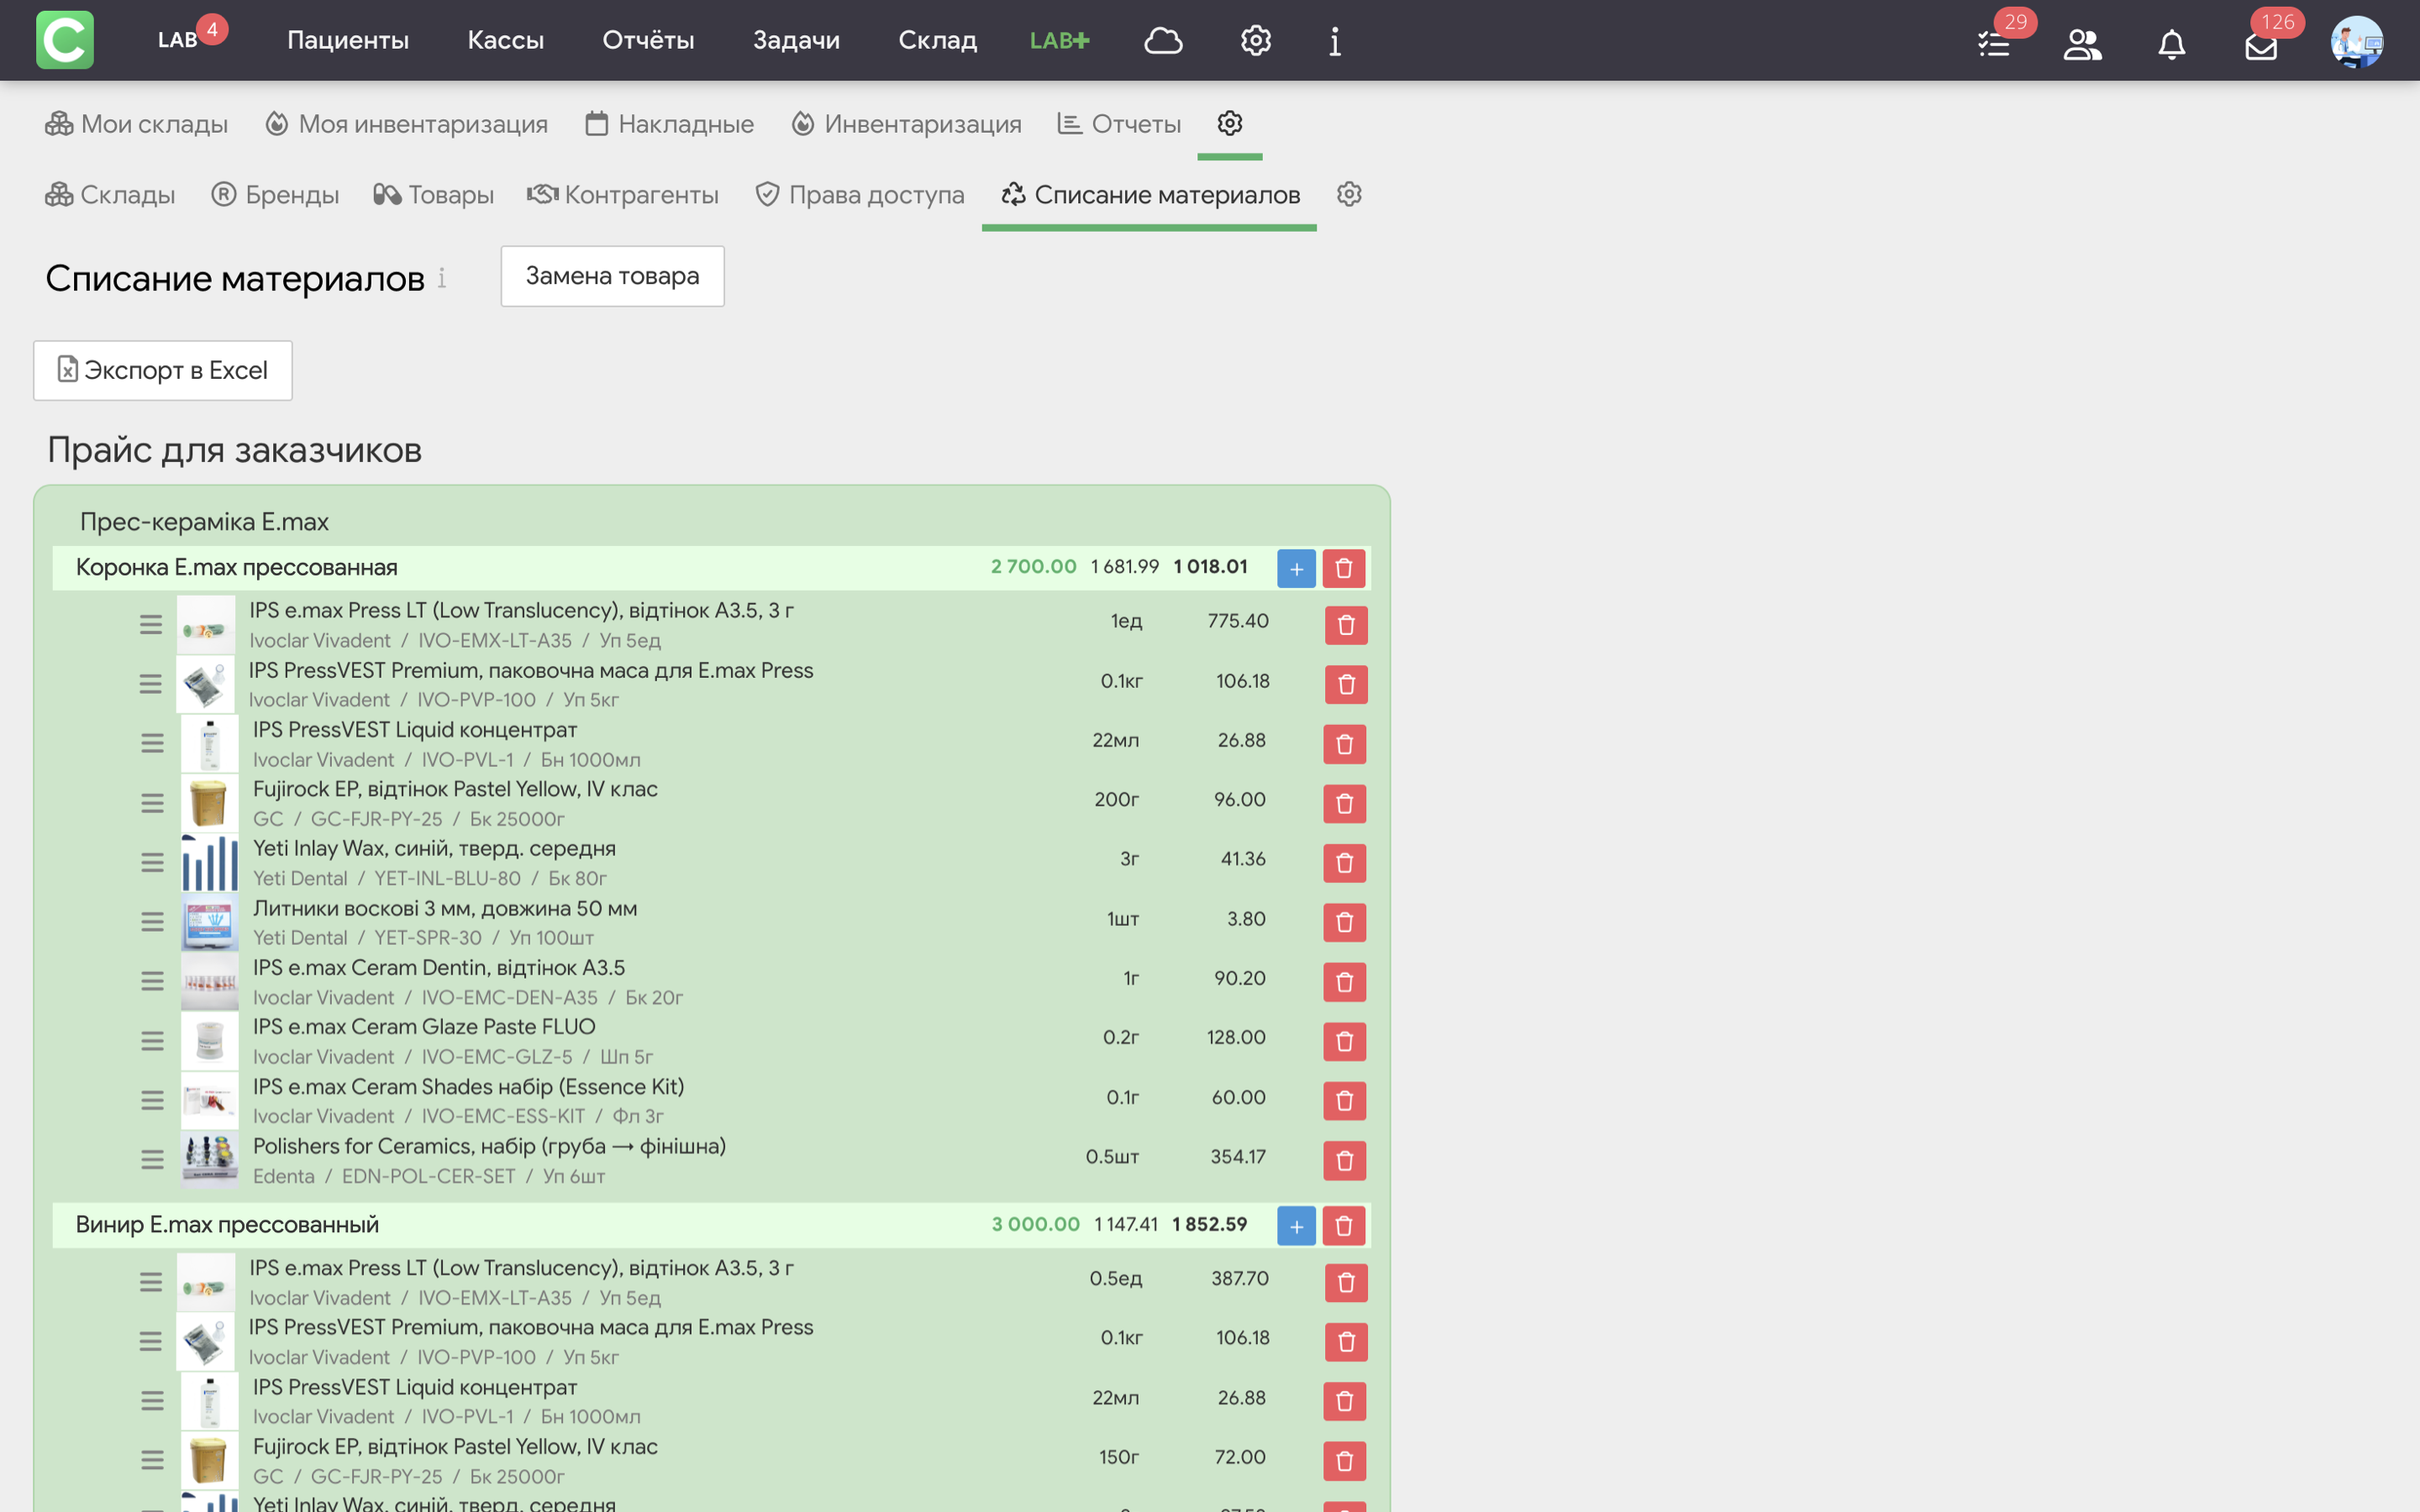Open Пациенты in top navigation
This screenshot has width=2420, height=1512.
coord(348,40)
